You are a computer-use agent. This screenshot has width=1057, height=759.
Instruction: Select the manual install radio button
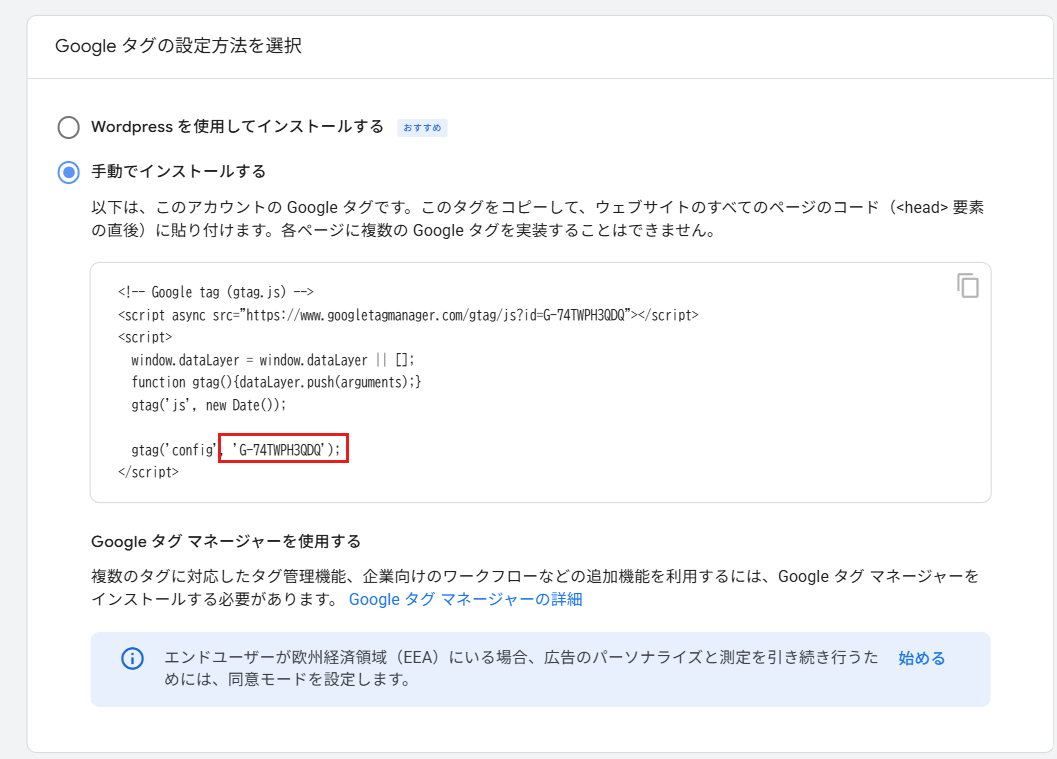tap(68, 172)
